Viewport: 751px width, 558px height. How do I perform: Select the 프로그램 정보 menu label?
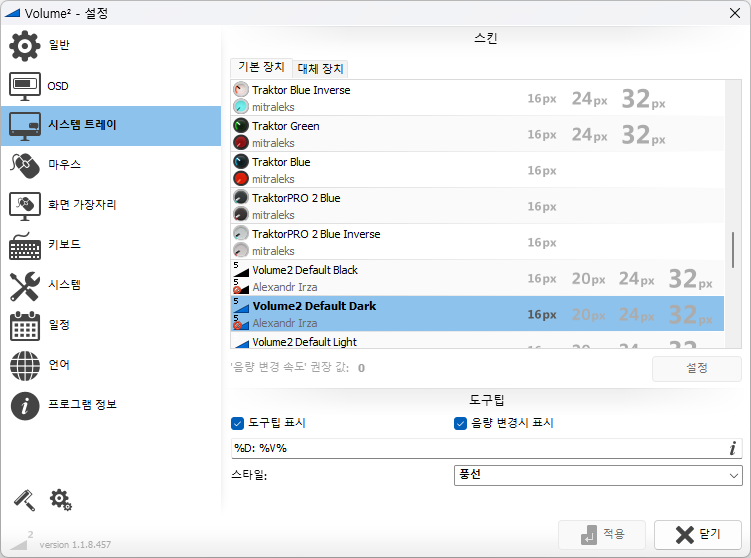coord(82,405)
